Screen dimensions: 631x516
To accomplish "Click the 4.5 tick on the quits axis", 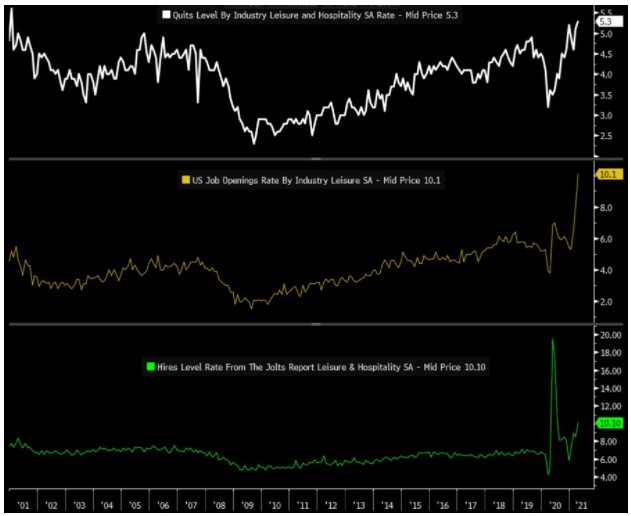I will tap(606, 55).
